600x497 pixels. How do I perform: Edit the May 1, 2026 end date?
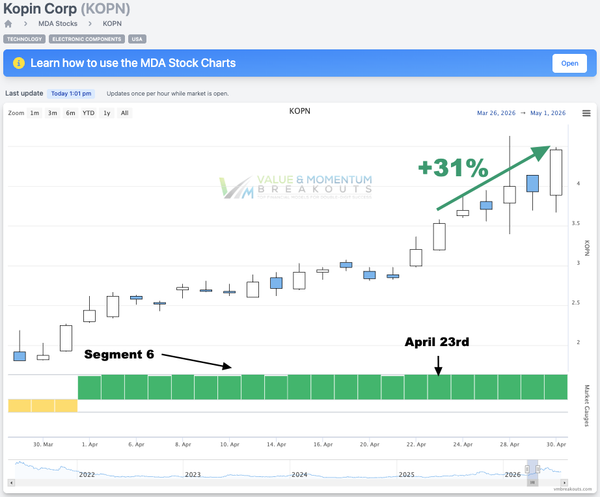coord(548,113)
